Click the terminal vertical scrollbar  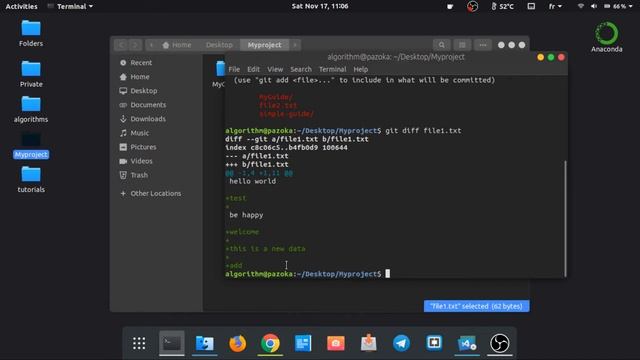coord(565,218)
